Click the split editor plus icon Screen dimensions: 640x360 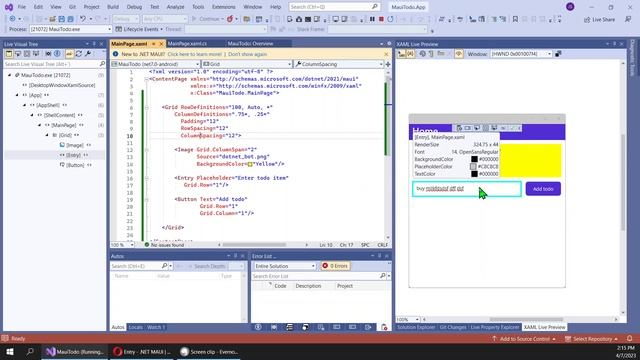[388, 64]
